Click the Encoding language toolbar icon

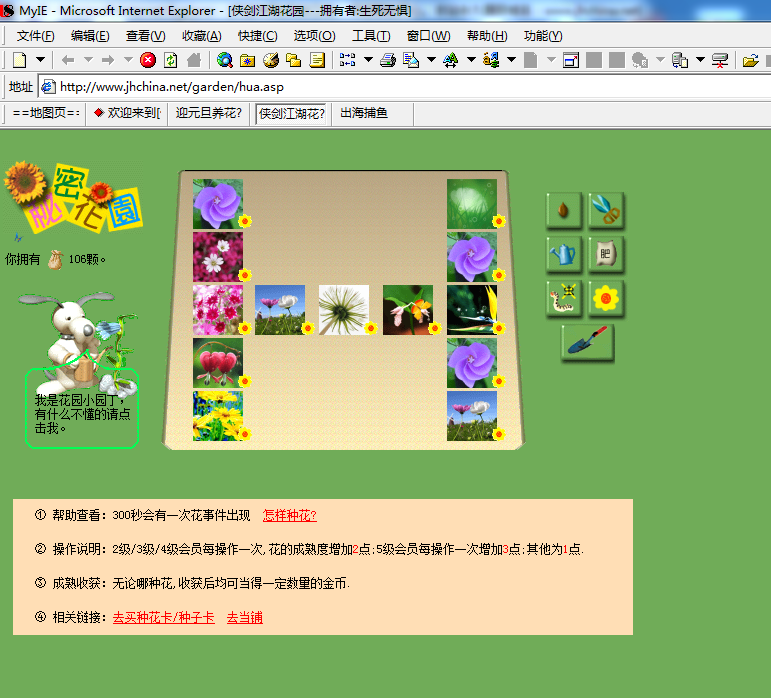coord(491,60)
